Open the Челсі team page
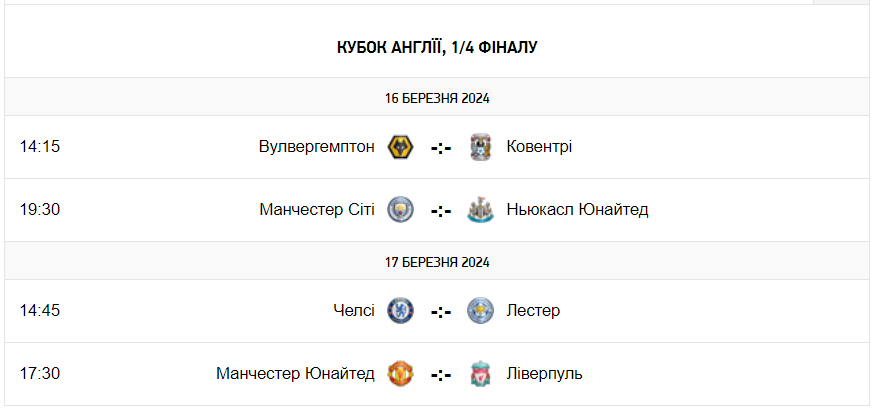Viewport: 872px width, 408px height. (x=354, y=310)
